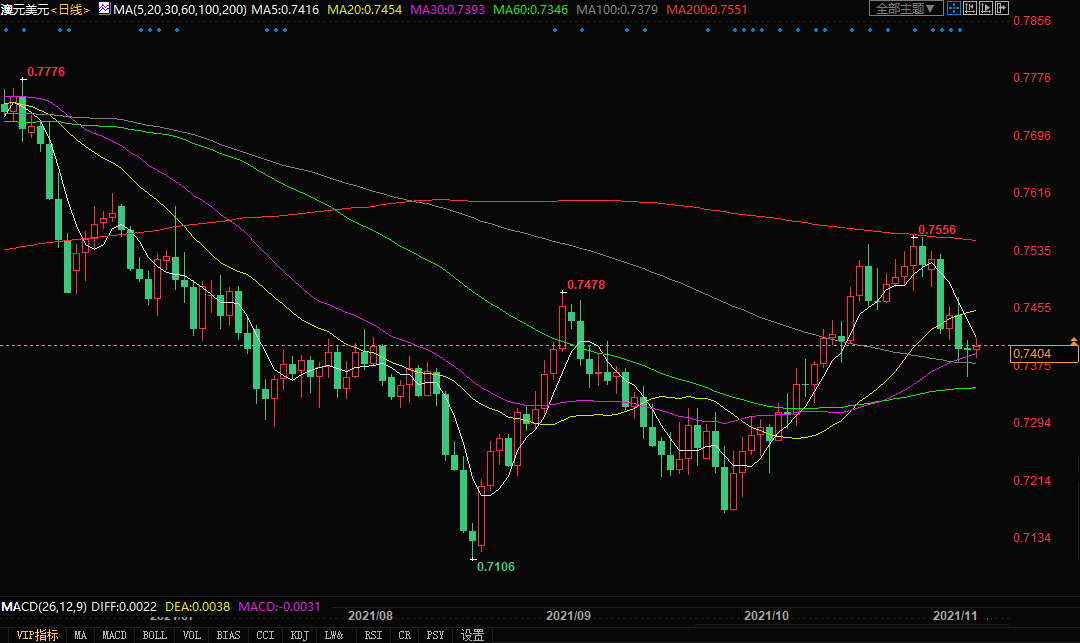Select the MACD indicator tab
This screenshot has width=1080, height=643.
pyautogui.click(x=114, y=635)
